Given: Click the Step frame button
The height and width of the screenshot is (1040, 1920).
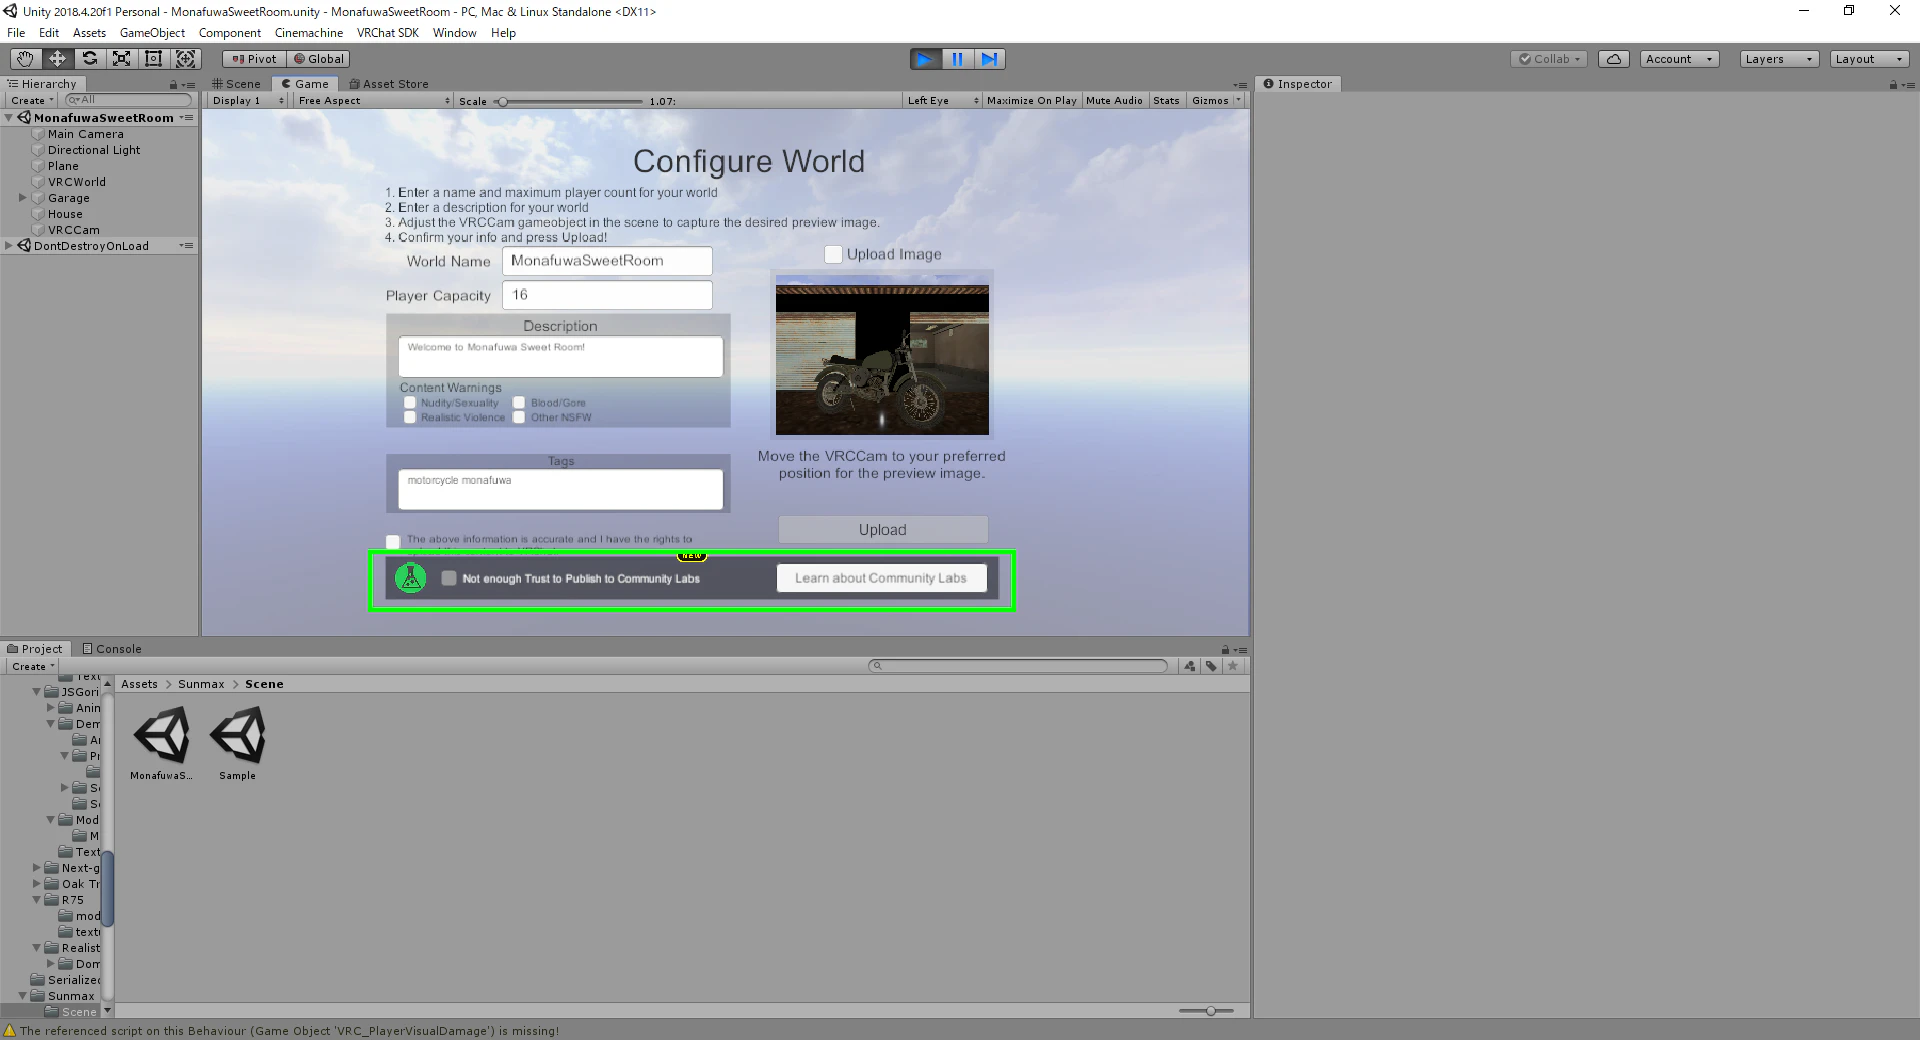Looking at the screenshot, I should click(989, 59).
